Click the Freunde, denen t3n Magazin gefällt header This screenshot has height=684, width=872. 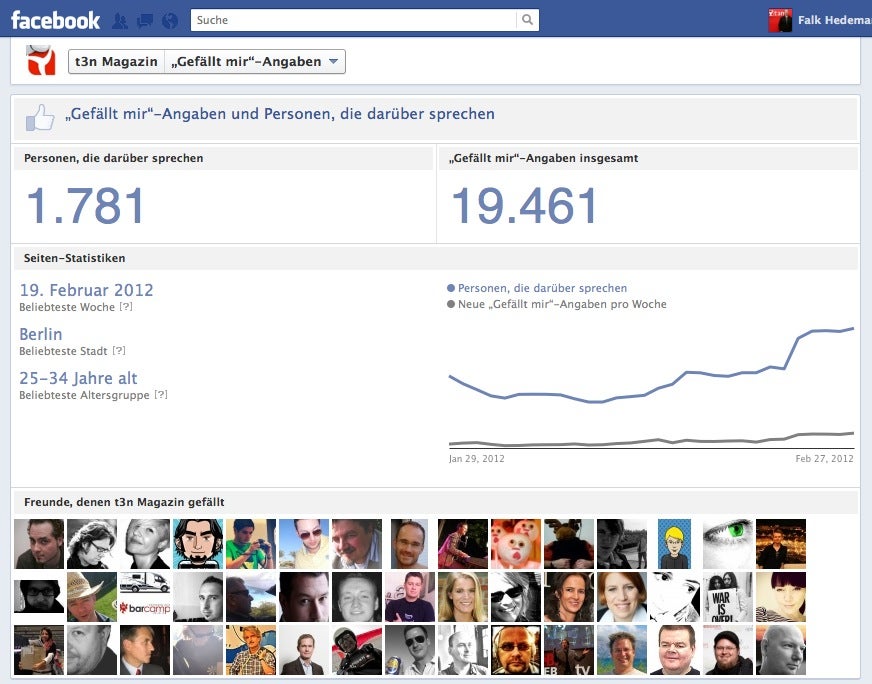click(124, 502)
